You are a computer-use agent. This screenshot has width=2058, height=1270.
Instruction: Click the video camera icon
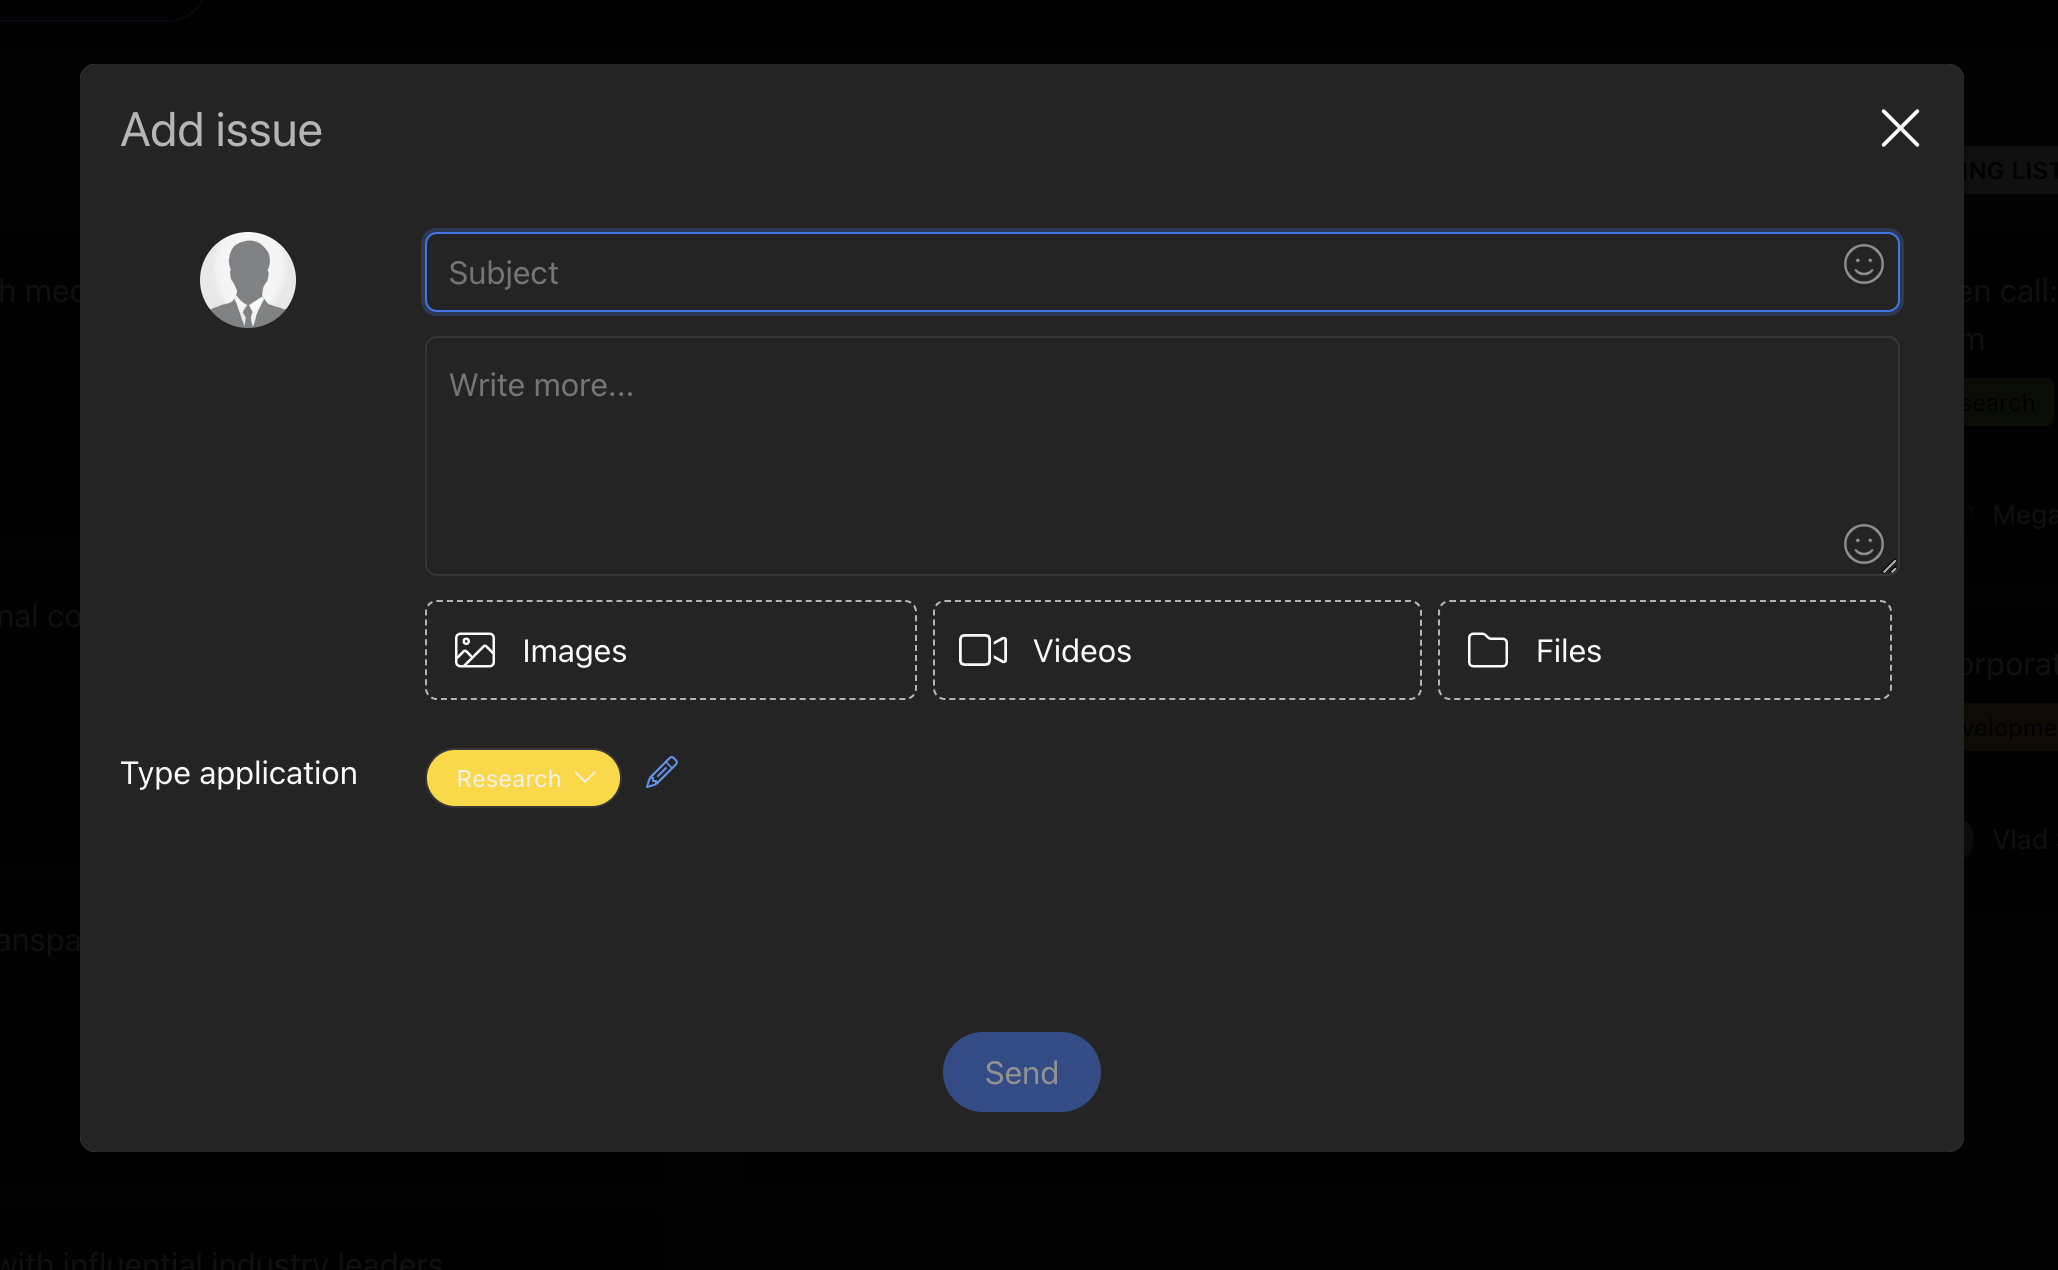point(982,650)
